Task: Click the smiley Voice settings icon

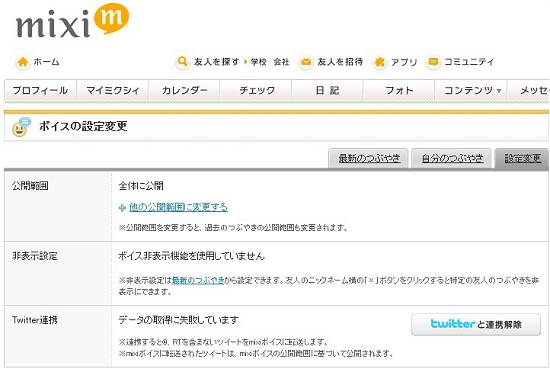Action: [x=21, y=127]
